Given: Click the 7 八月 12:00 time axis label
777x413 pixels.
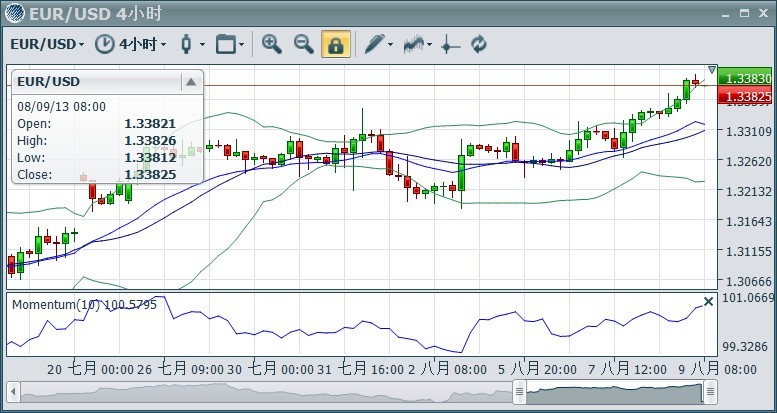Looking at the screenshot, I should (627, 369).
